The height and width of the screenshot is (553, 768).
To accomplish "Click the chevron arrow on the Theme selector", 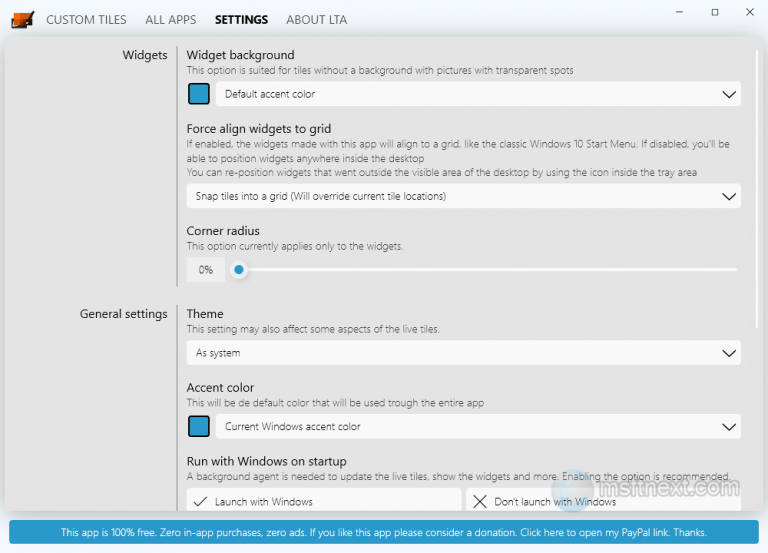I will [729, 353].
